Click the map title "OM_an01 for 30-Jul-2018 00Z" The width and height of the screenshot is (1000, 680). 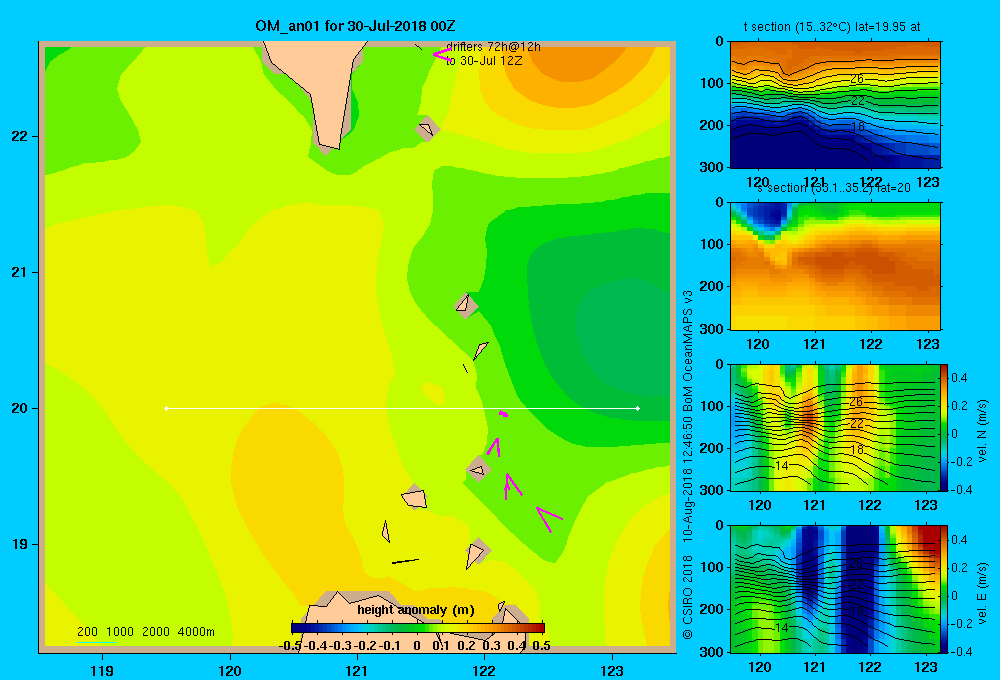(355, 26)
